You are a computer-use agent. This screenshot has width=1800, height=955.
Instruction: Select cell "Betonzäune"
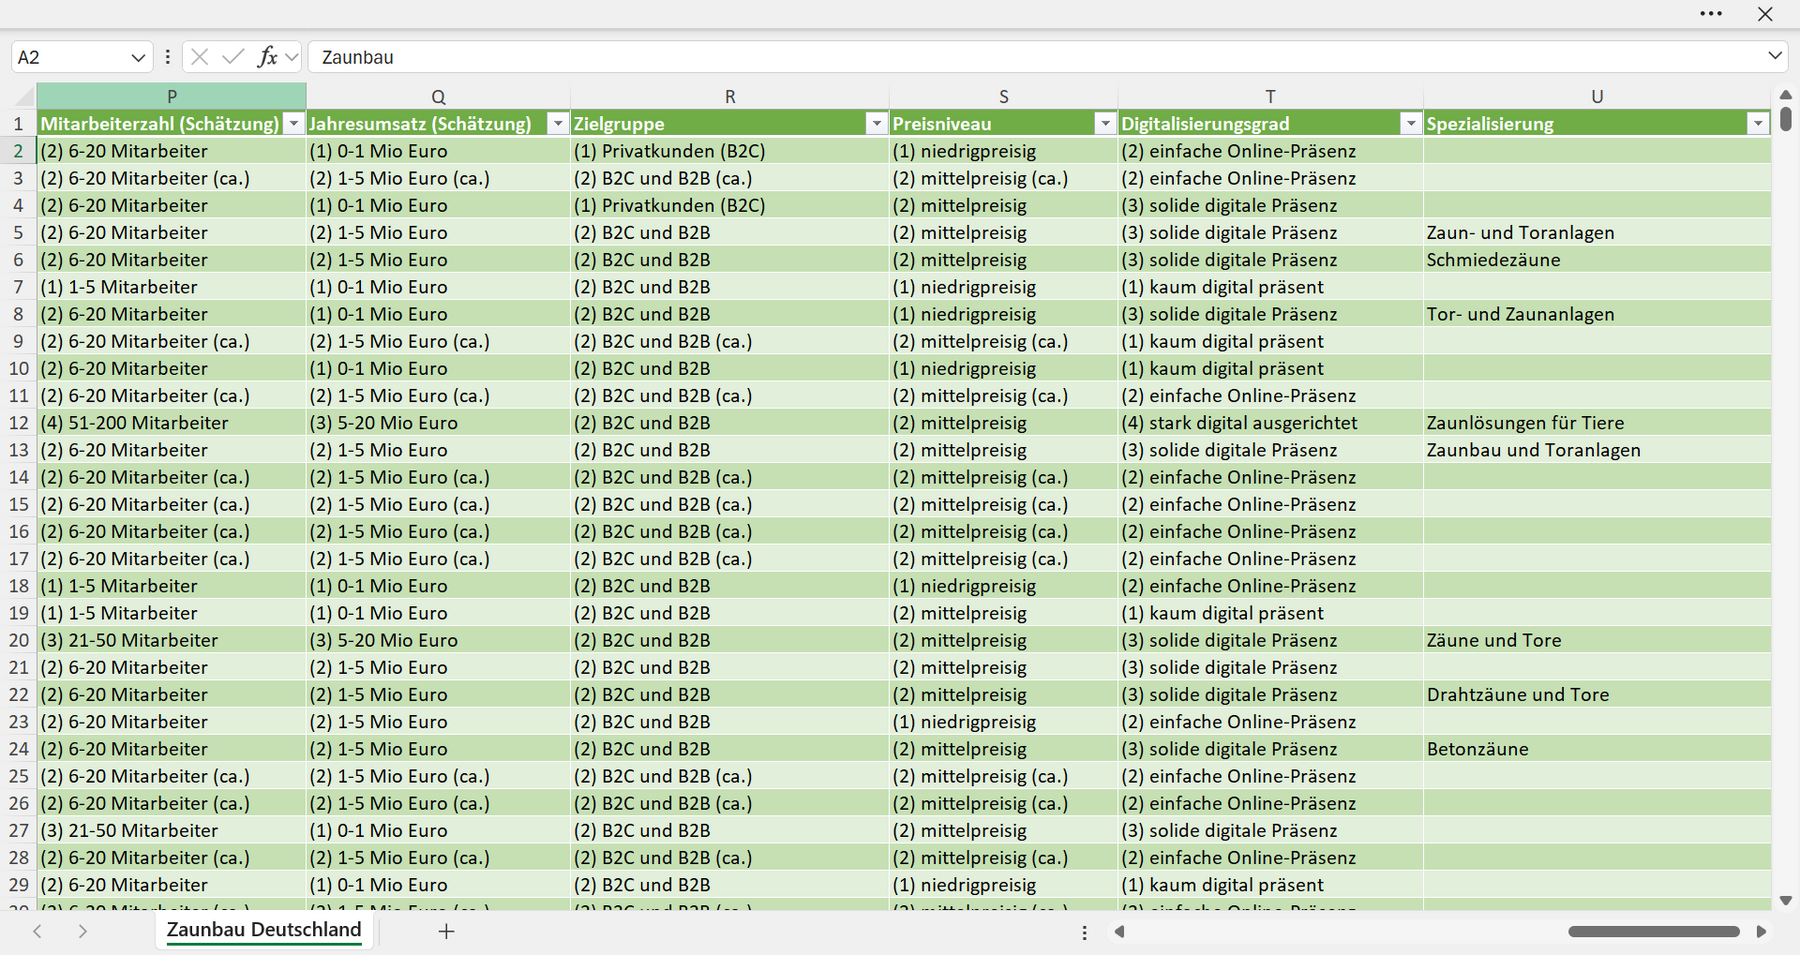tap(1597, 749)
